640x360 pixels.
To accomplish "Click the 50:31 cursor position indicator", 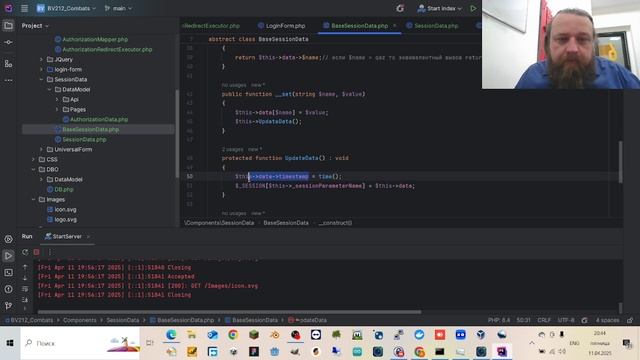I will [x=524, y=320].
